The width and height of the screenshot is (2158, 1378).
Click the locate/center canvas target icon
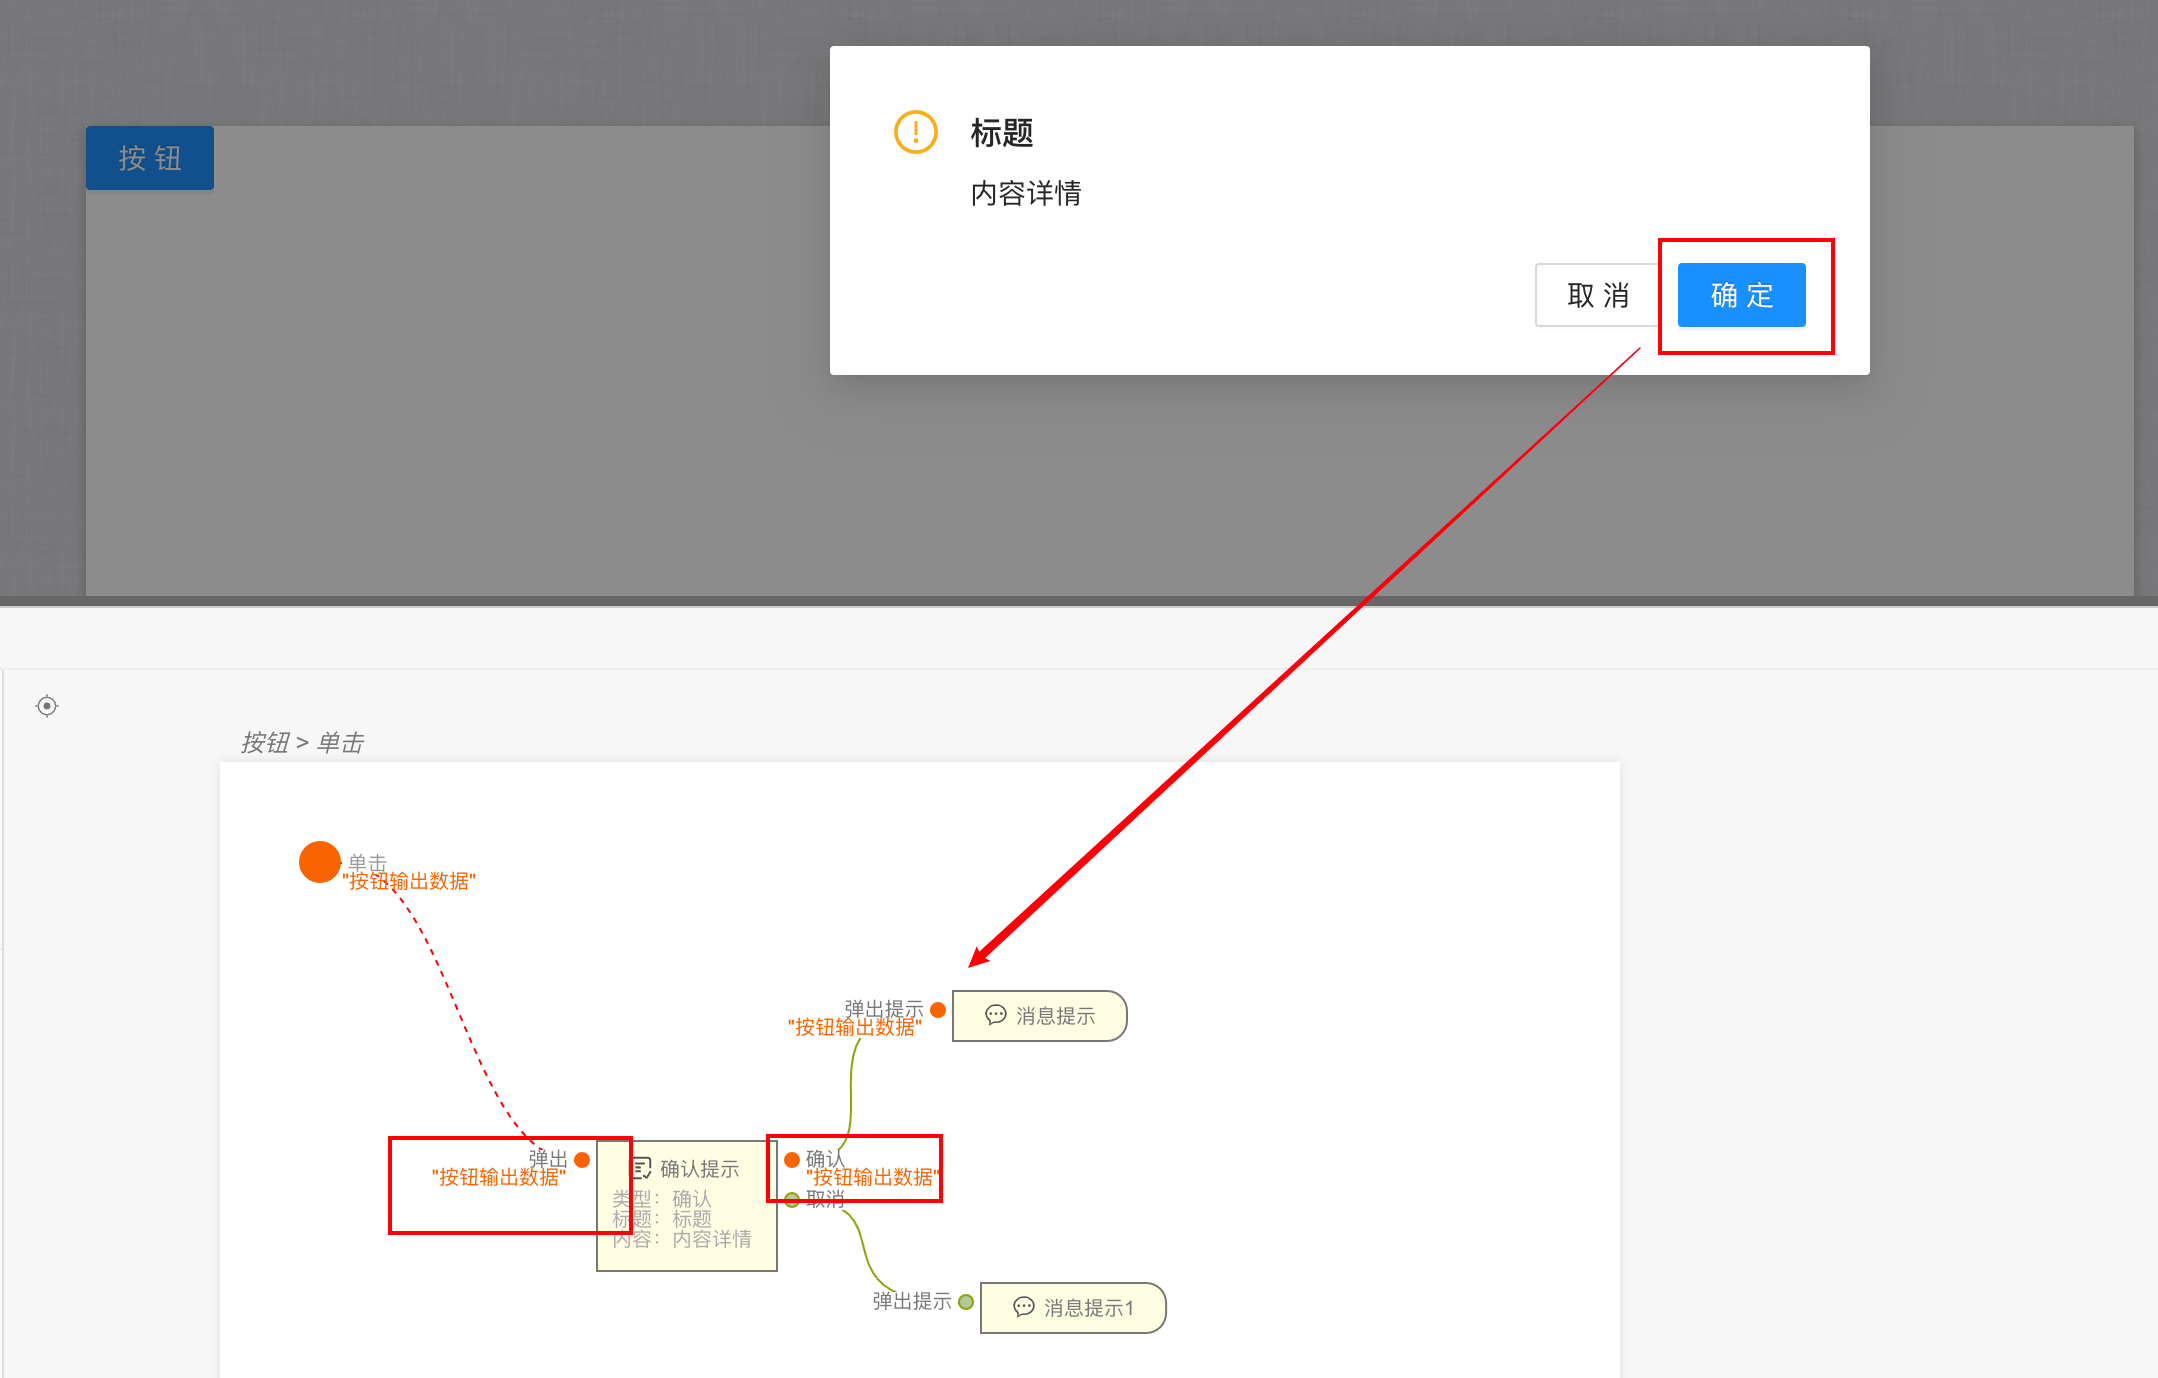[47, 706]
